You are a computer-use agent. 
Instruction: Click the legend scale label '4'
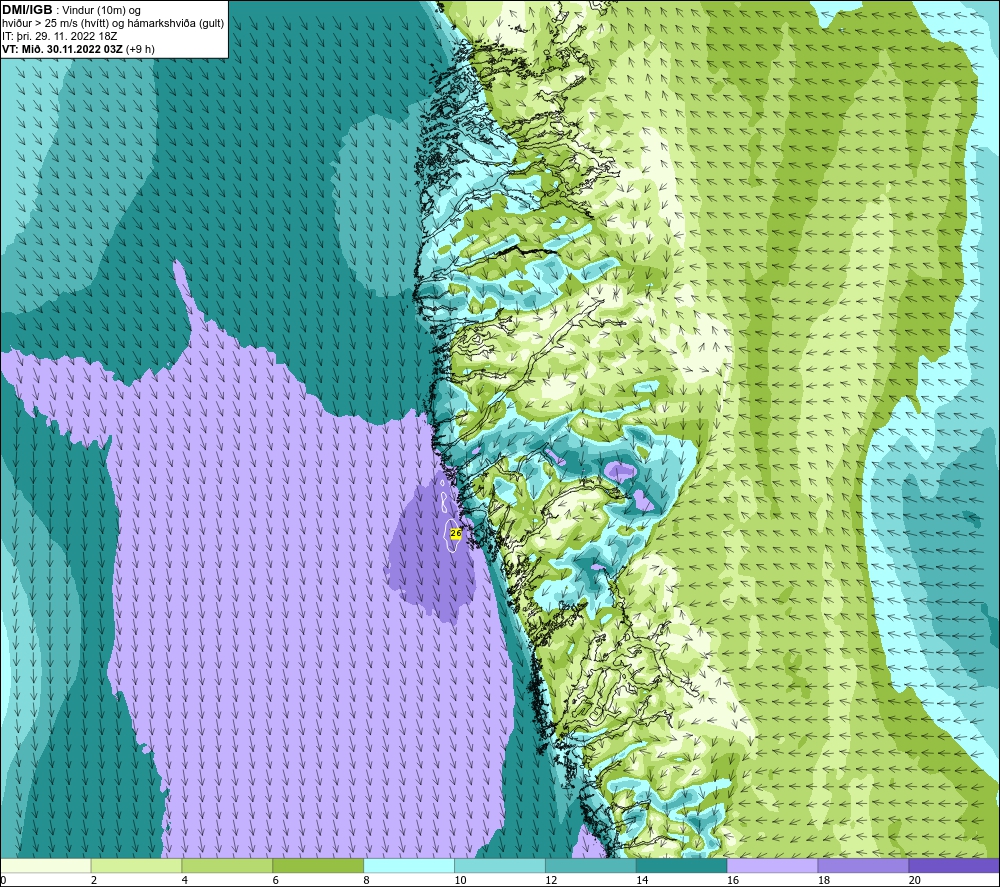[184, 880]
